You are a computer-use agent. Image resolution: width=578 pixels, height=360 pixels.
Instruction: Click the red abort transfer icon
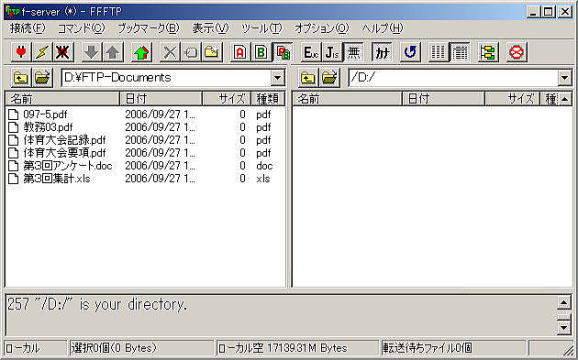pos(516,52)
